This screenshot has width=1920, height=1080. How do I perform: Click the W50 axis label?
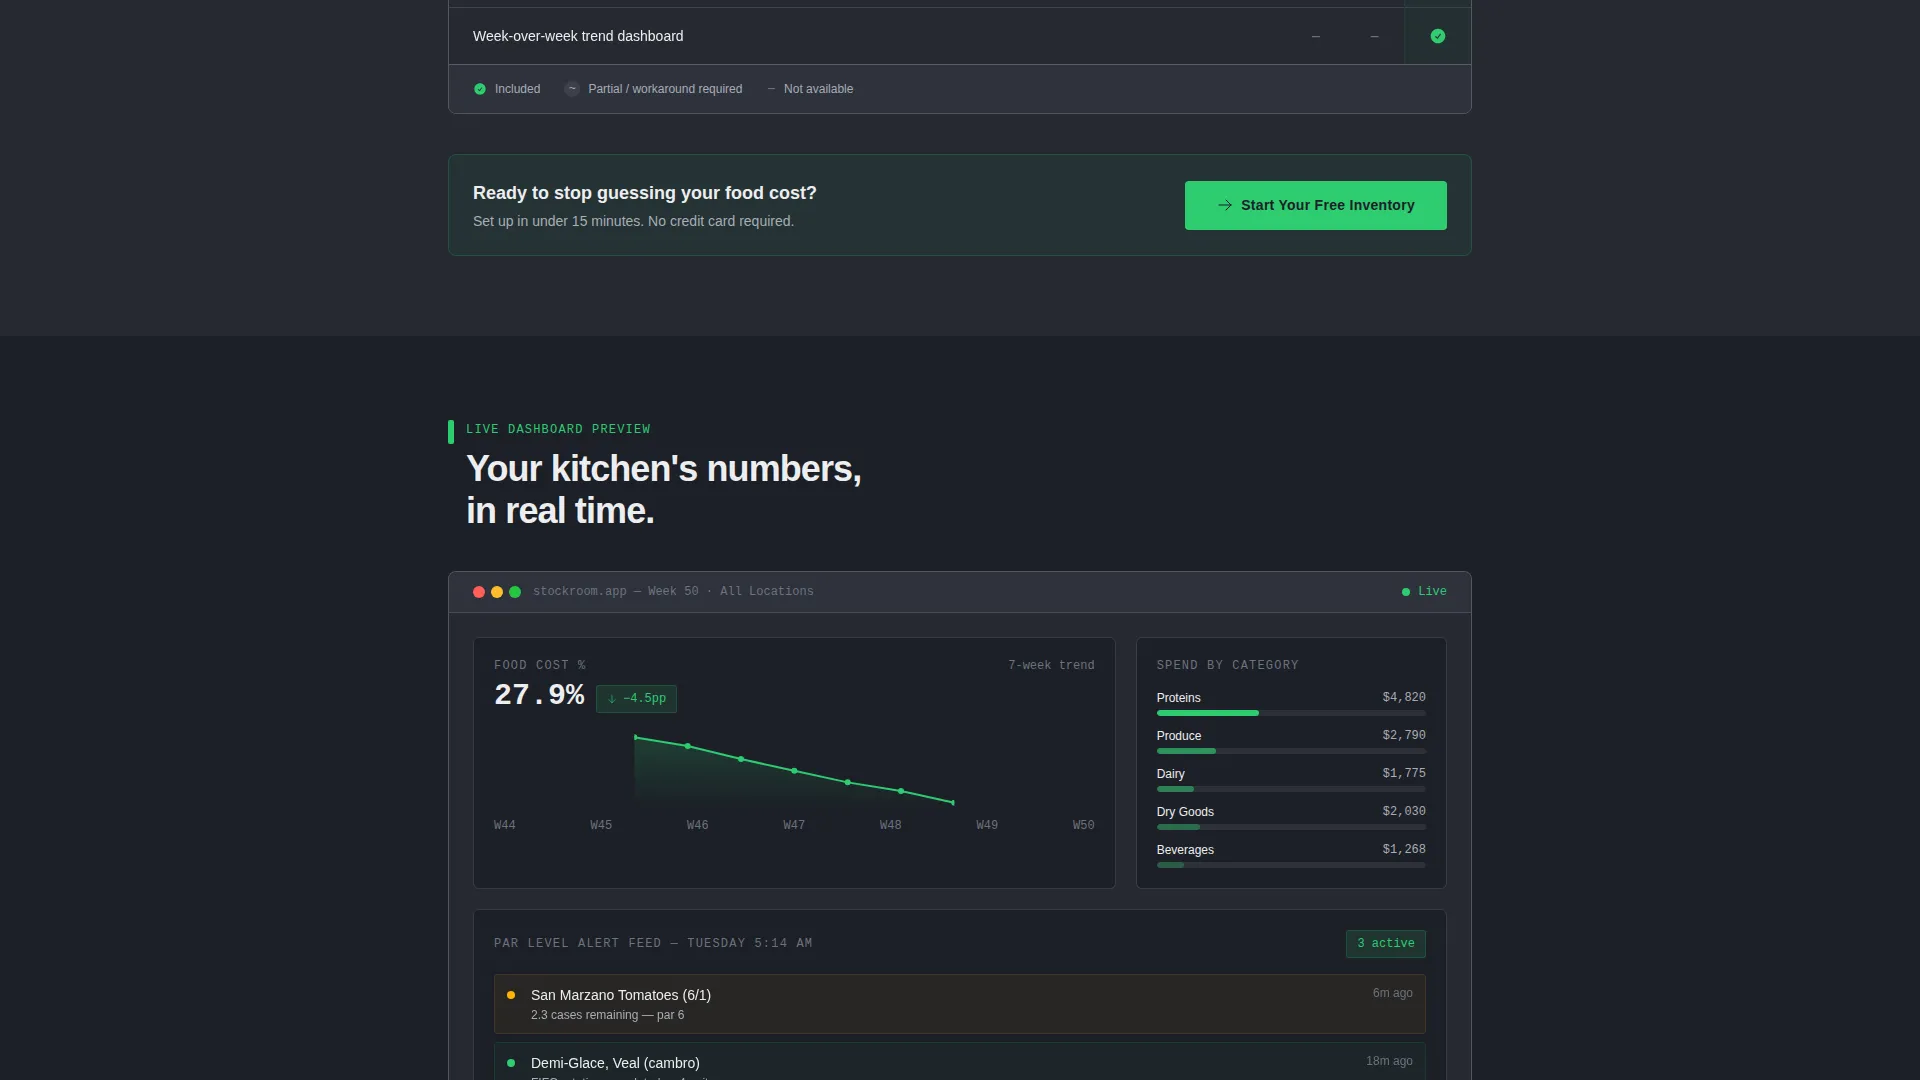point(1084,825)
